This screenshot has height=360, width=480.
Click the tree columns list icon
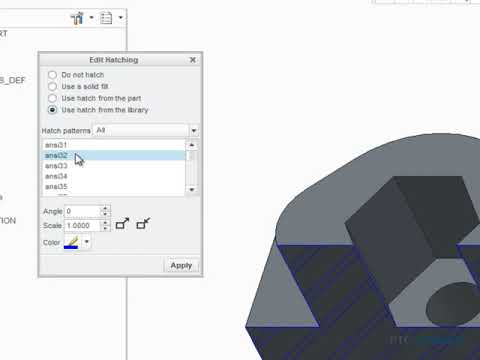[106, 18]
